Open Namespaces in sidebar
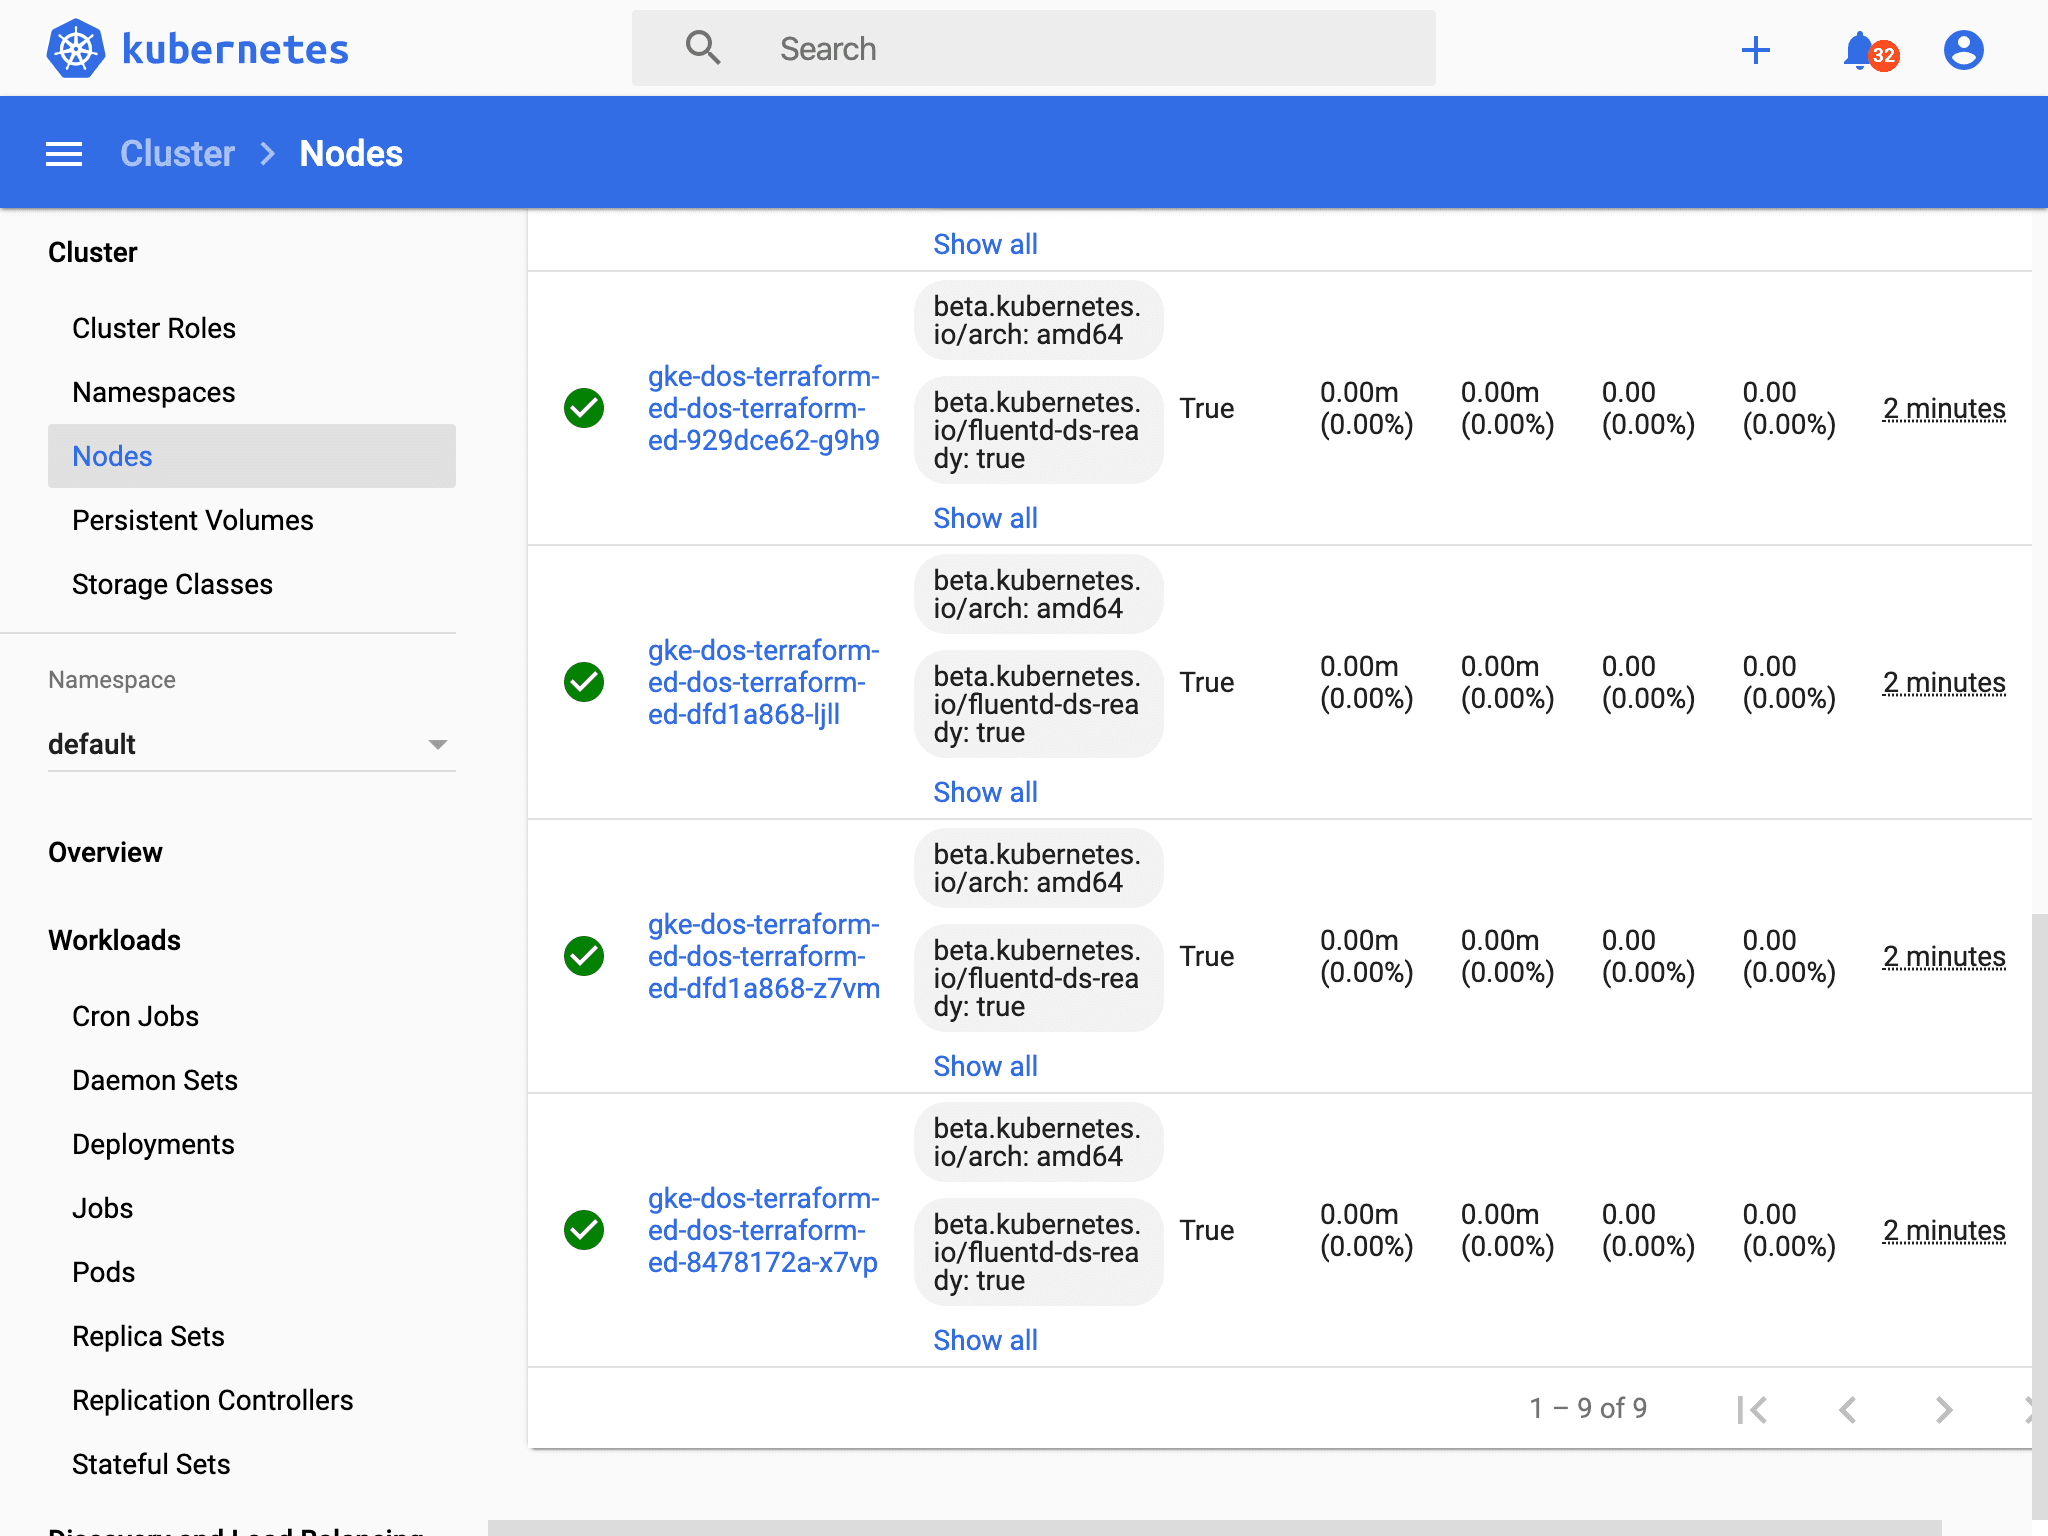Image resolution: width=2048 pixels, height=1536 pixels. point(154,392)
